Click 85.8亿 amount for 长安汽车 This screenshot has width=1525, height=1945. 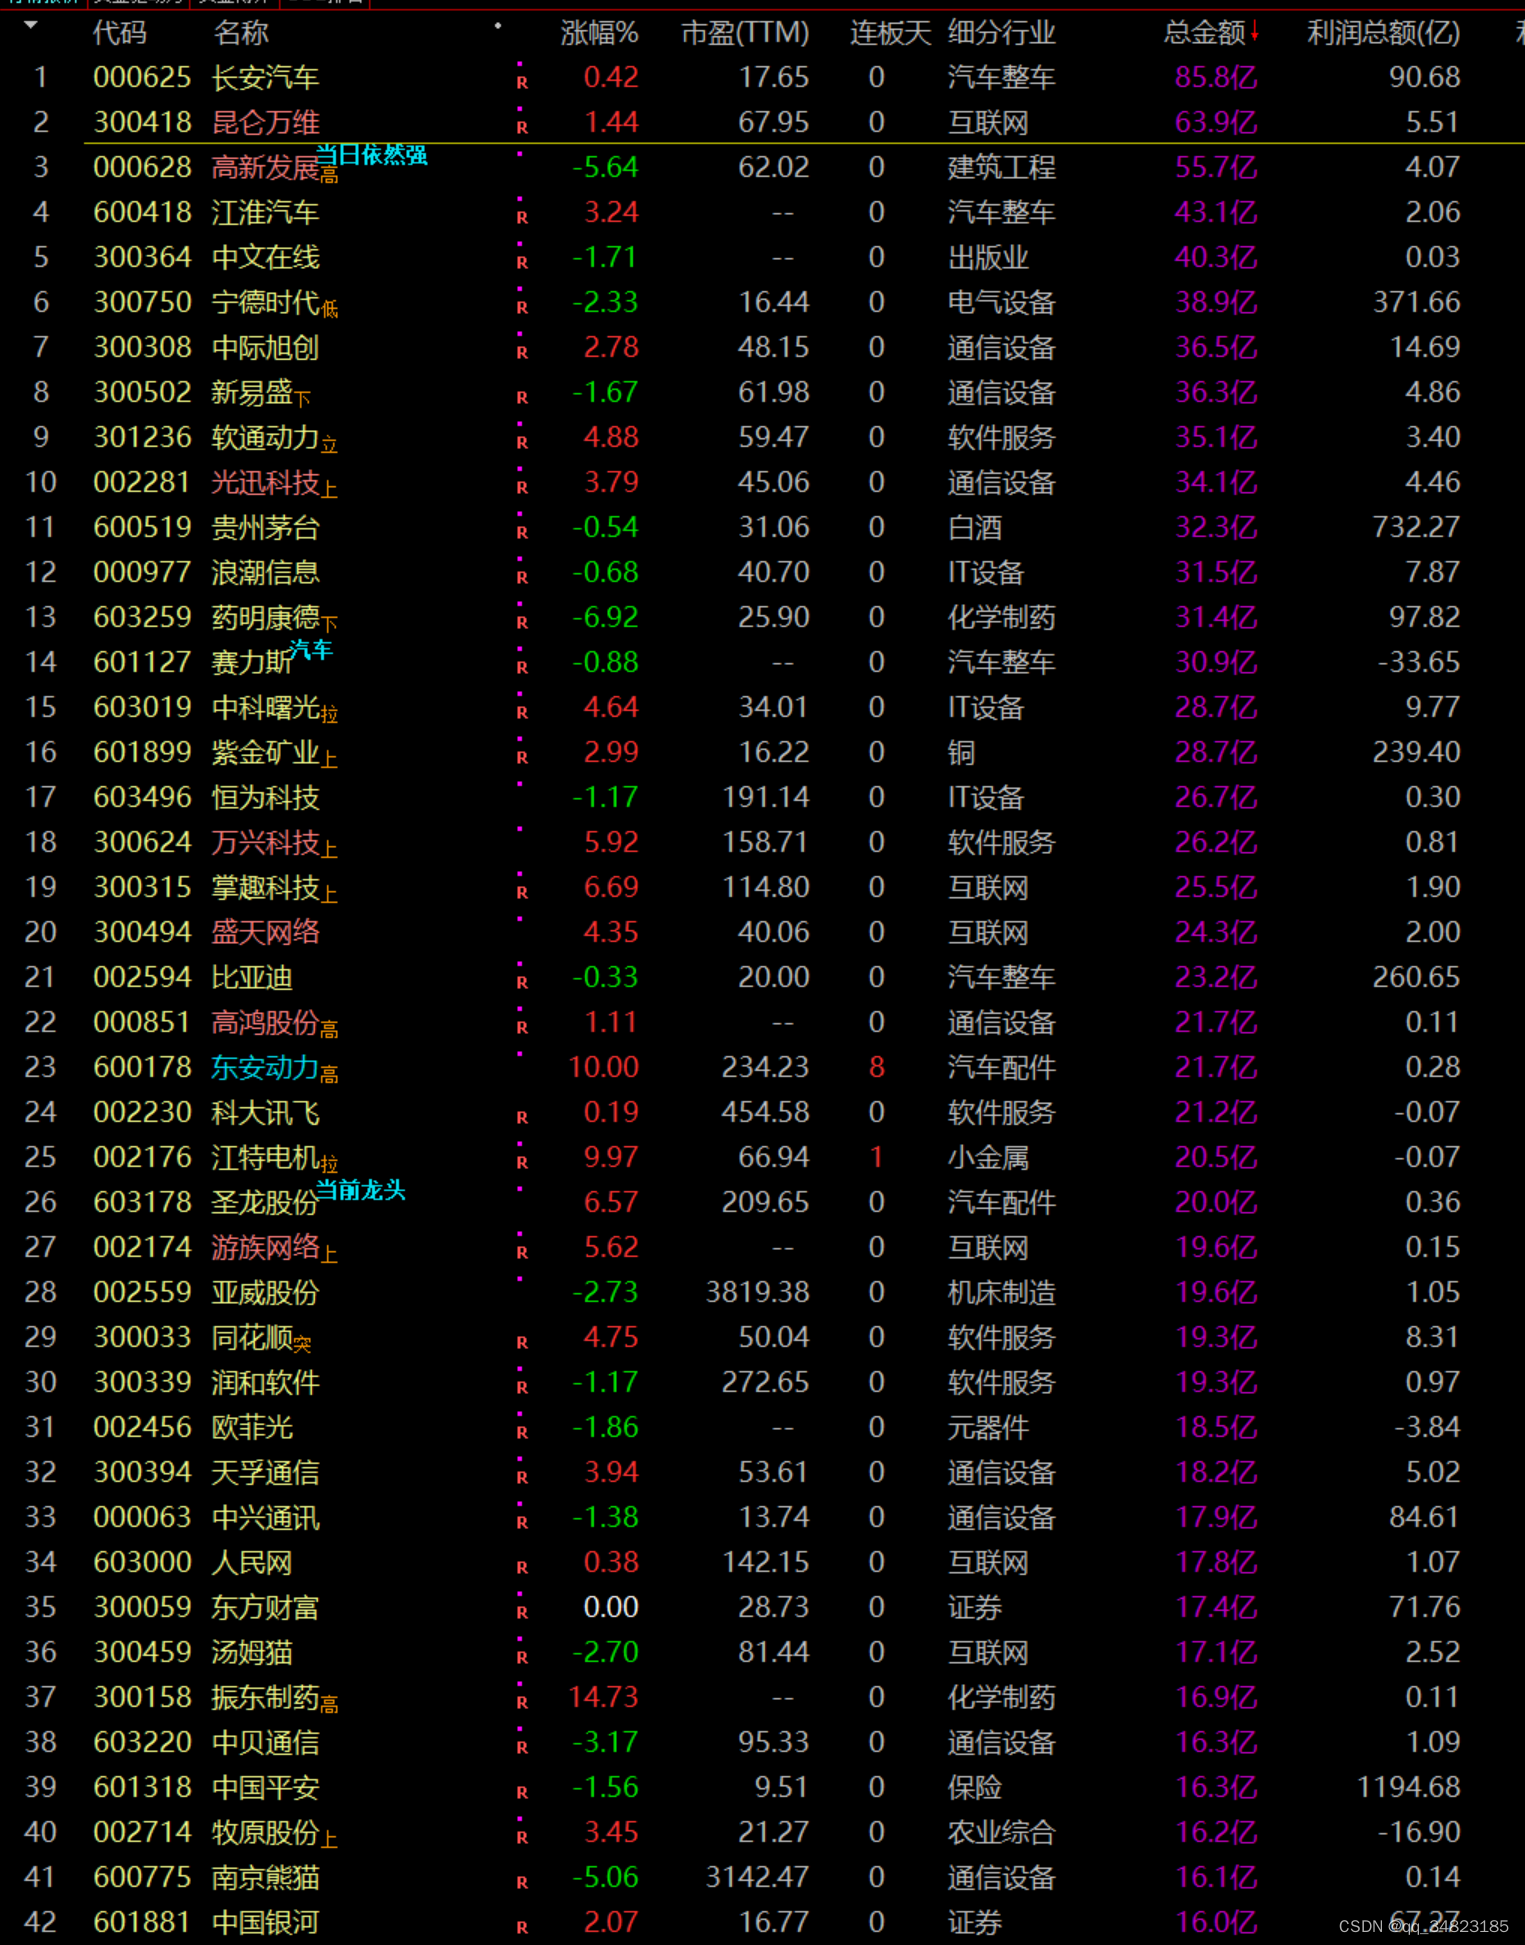point(1216,77)
